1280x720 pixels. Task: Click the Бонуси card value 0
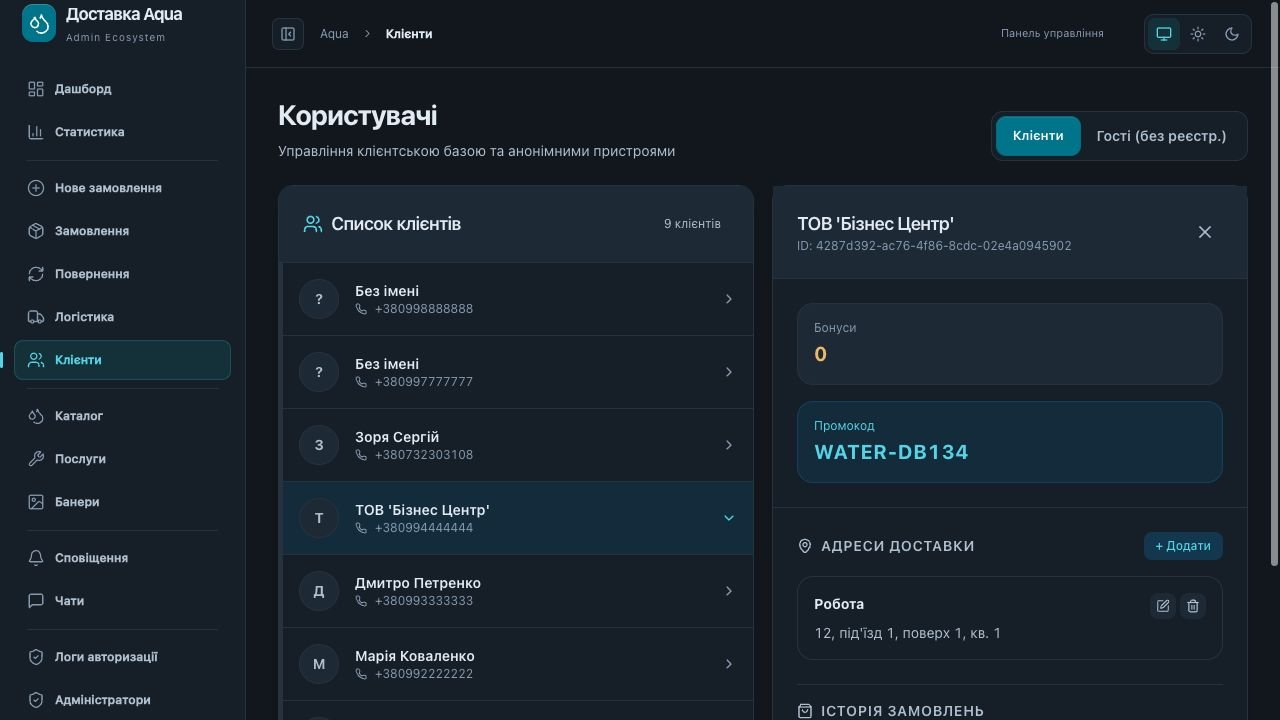(x=820, y=354)
